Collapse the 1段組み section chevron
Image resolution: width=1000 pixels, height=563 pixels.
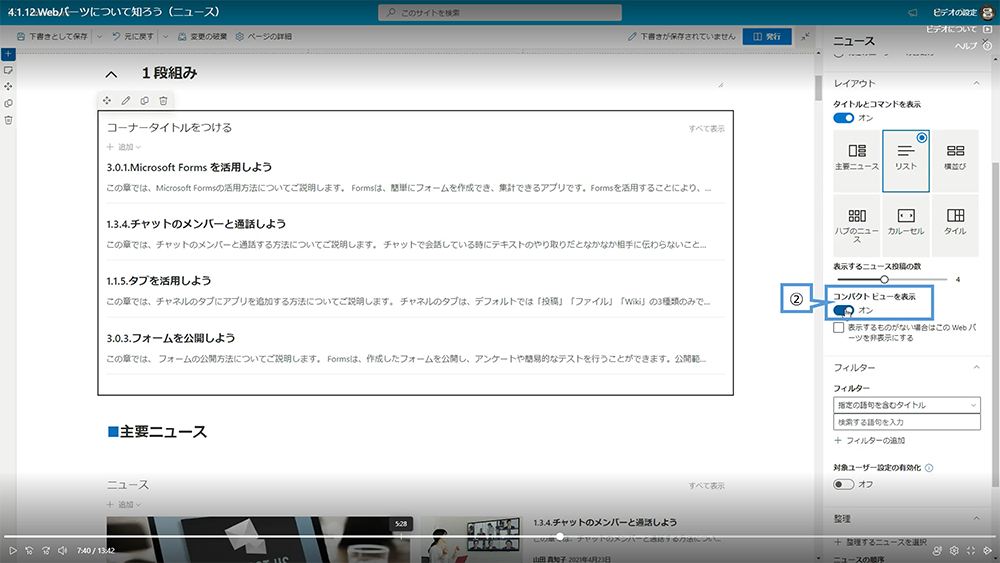(x=111, y=74)
